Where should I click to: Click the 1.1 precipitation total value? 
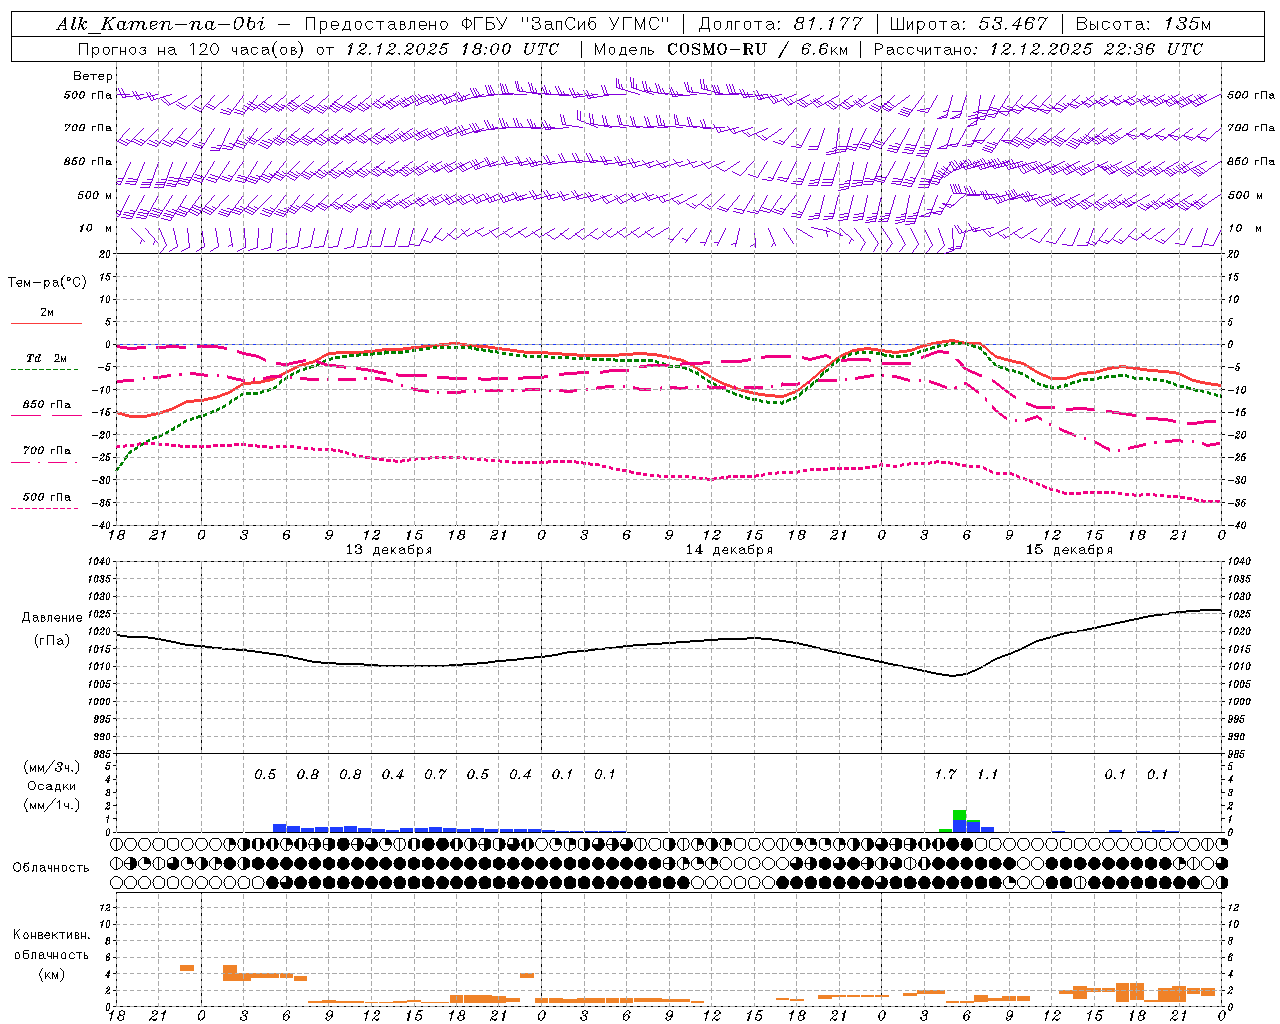[987, 775]
